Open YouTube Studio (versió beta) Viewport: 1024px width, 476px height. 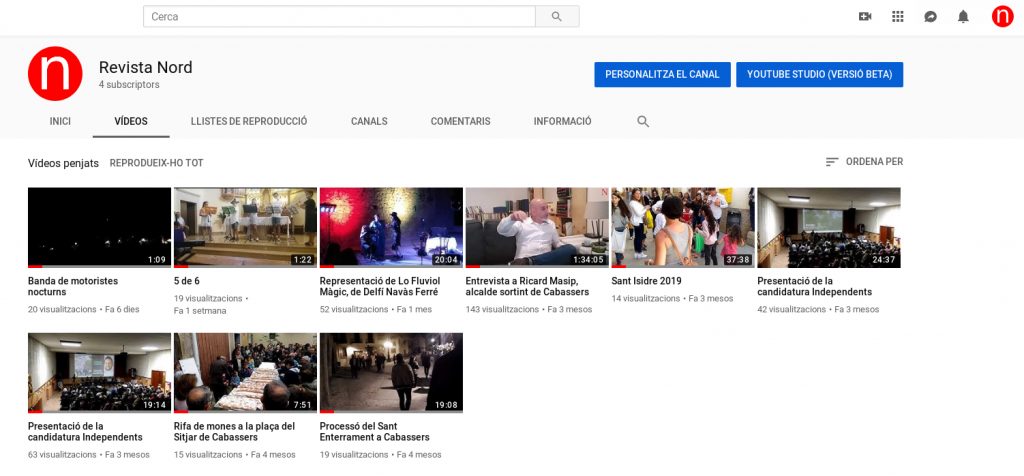819,75
